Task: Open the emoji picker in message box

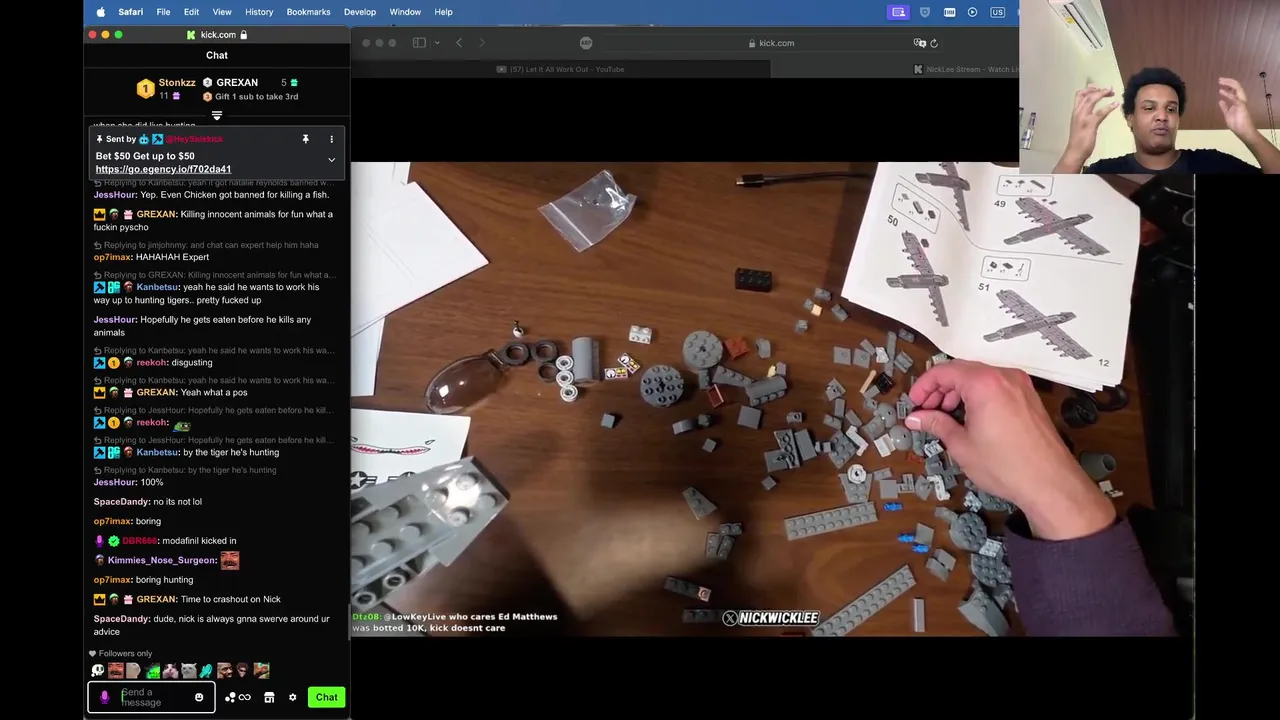Action: coord(199,697)
